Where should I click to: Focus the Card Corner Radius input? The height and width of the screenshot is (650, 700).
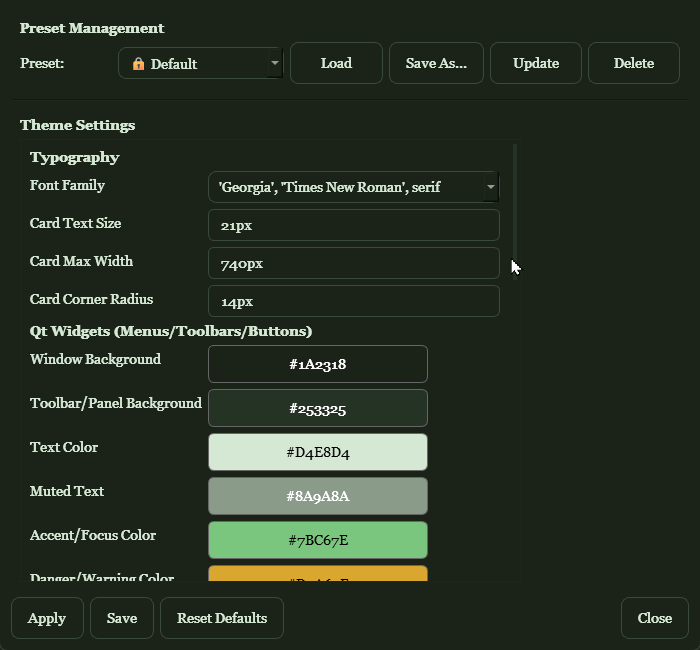[x=353, y=301]
